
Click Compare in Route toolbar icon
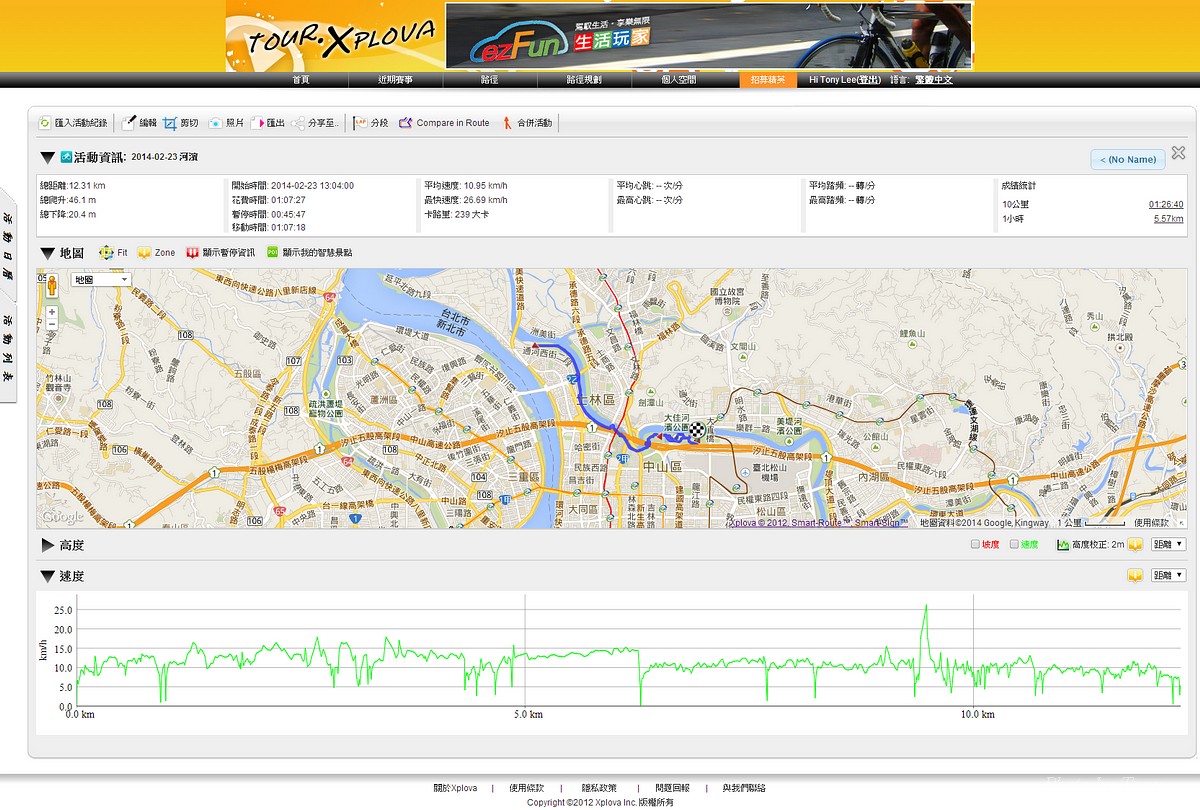tap(405, 123)
